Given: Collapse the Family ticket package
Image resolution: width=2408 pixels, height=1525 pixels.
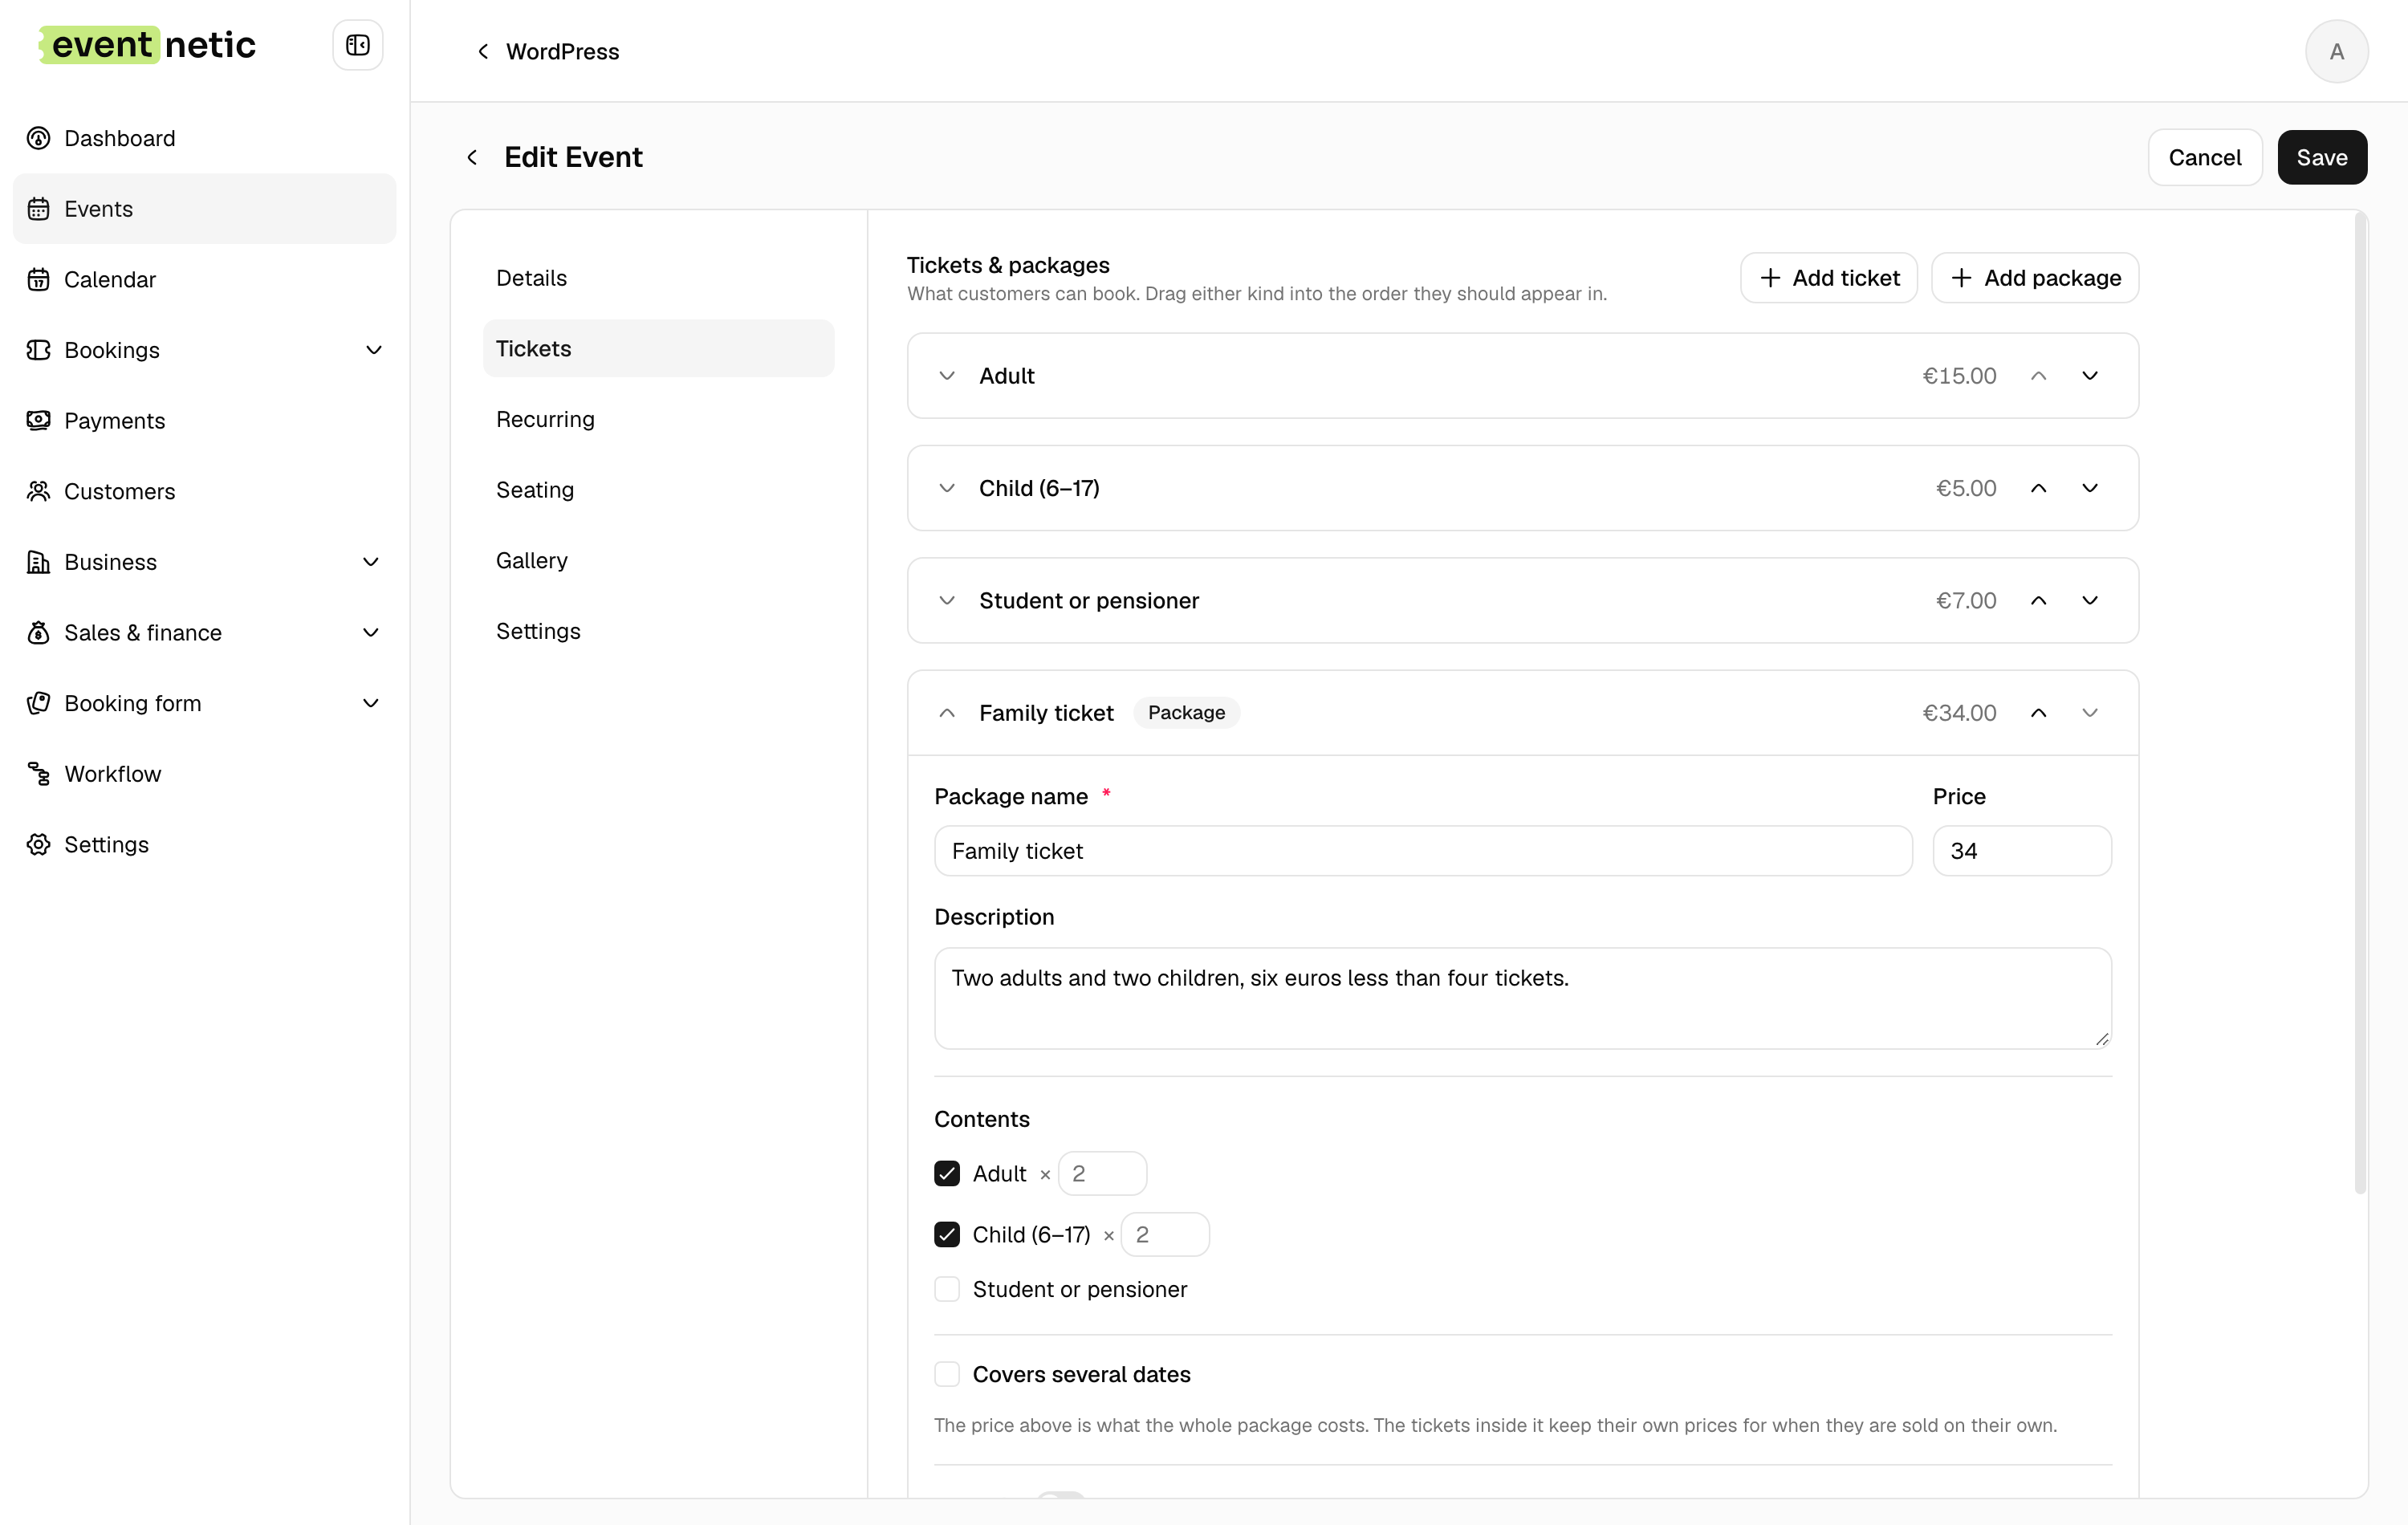Looking at the screenshot, I should point(946,713).
